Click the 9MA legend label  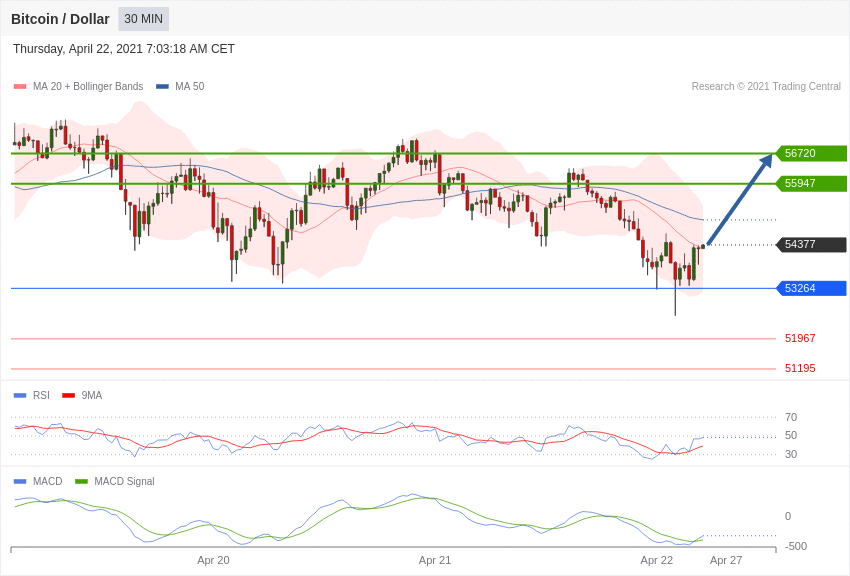pos(92,396)
